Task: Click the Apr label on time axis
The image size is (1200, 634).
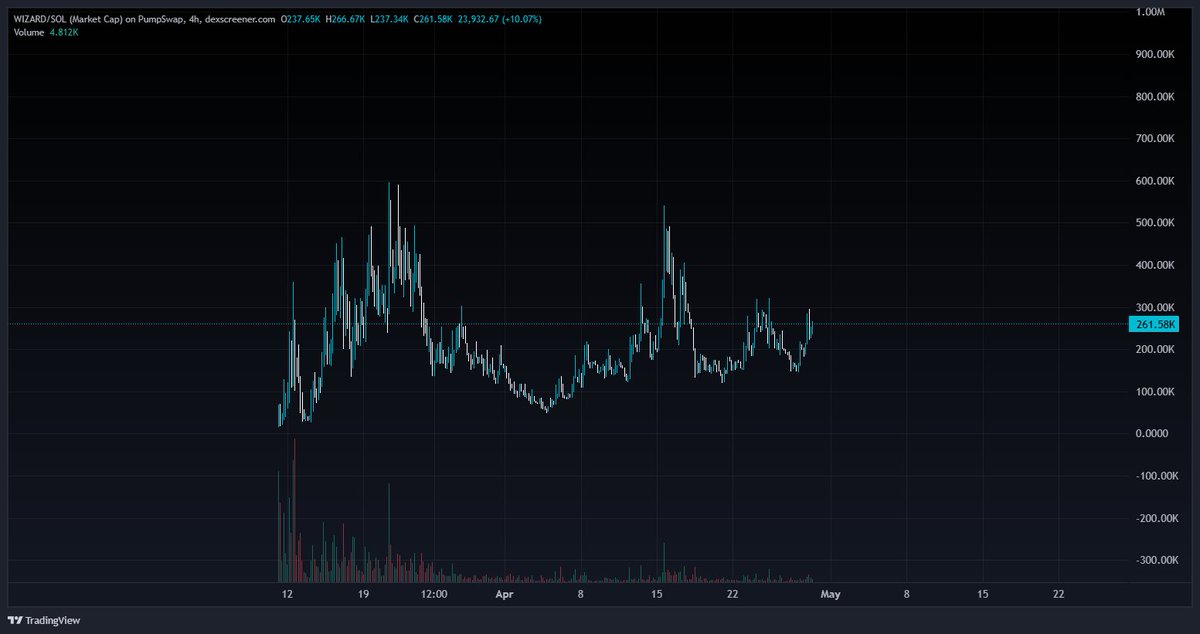Action: point(505,594)
